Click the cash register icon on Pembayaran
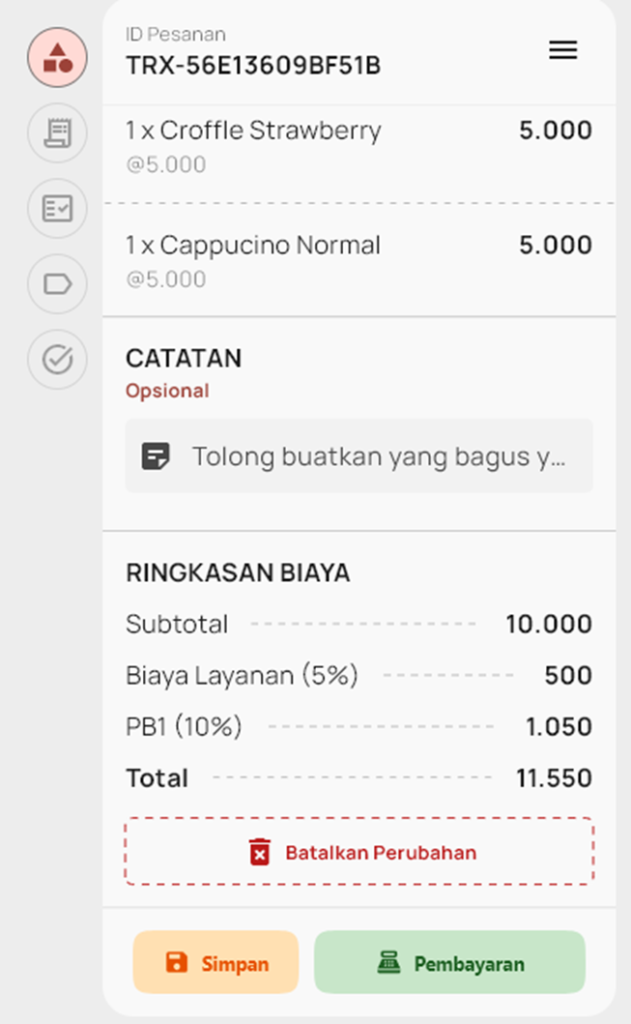 (389, 963)
